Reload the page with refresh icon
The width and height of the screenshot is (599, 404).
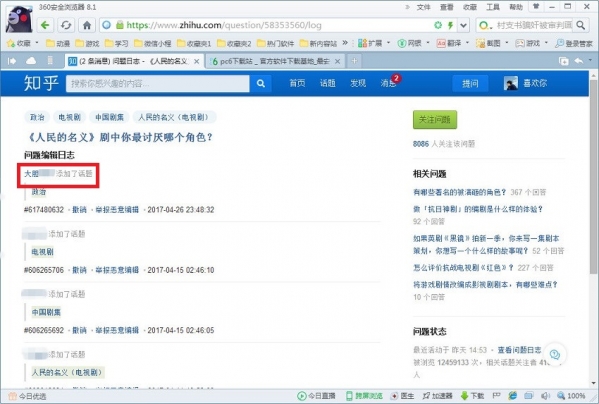(x=66, y=25)
